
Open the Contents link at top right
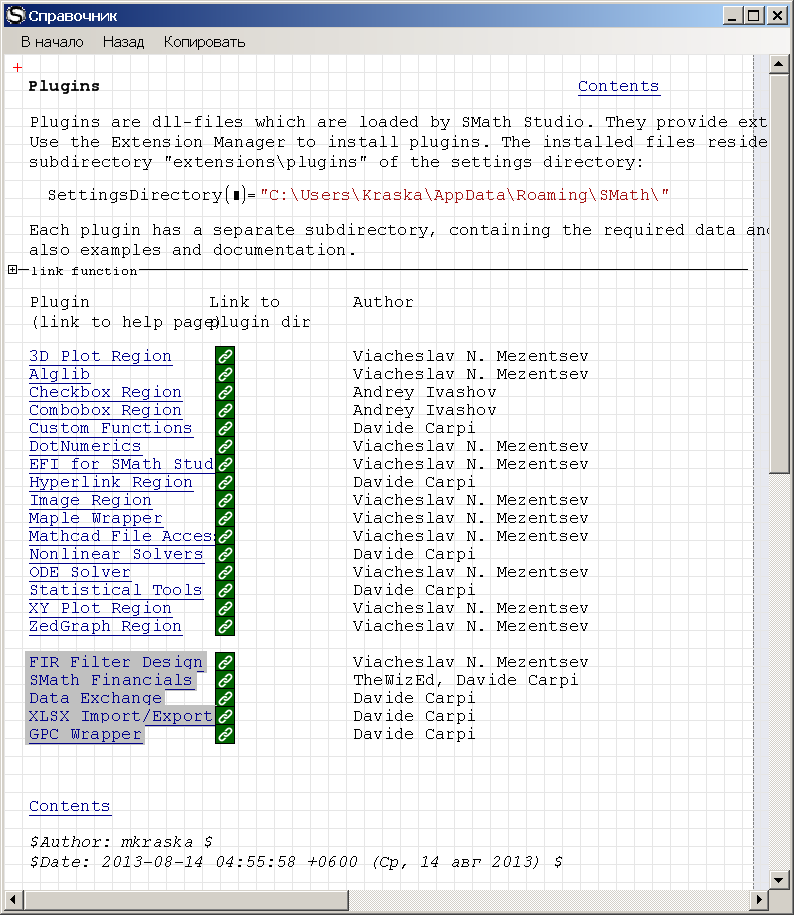coord(618,86)
